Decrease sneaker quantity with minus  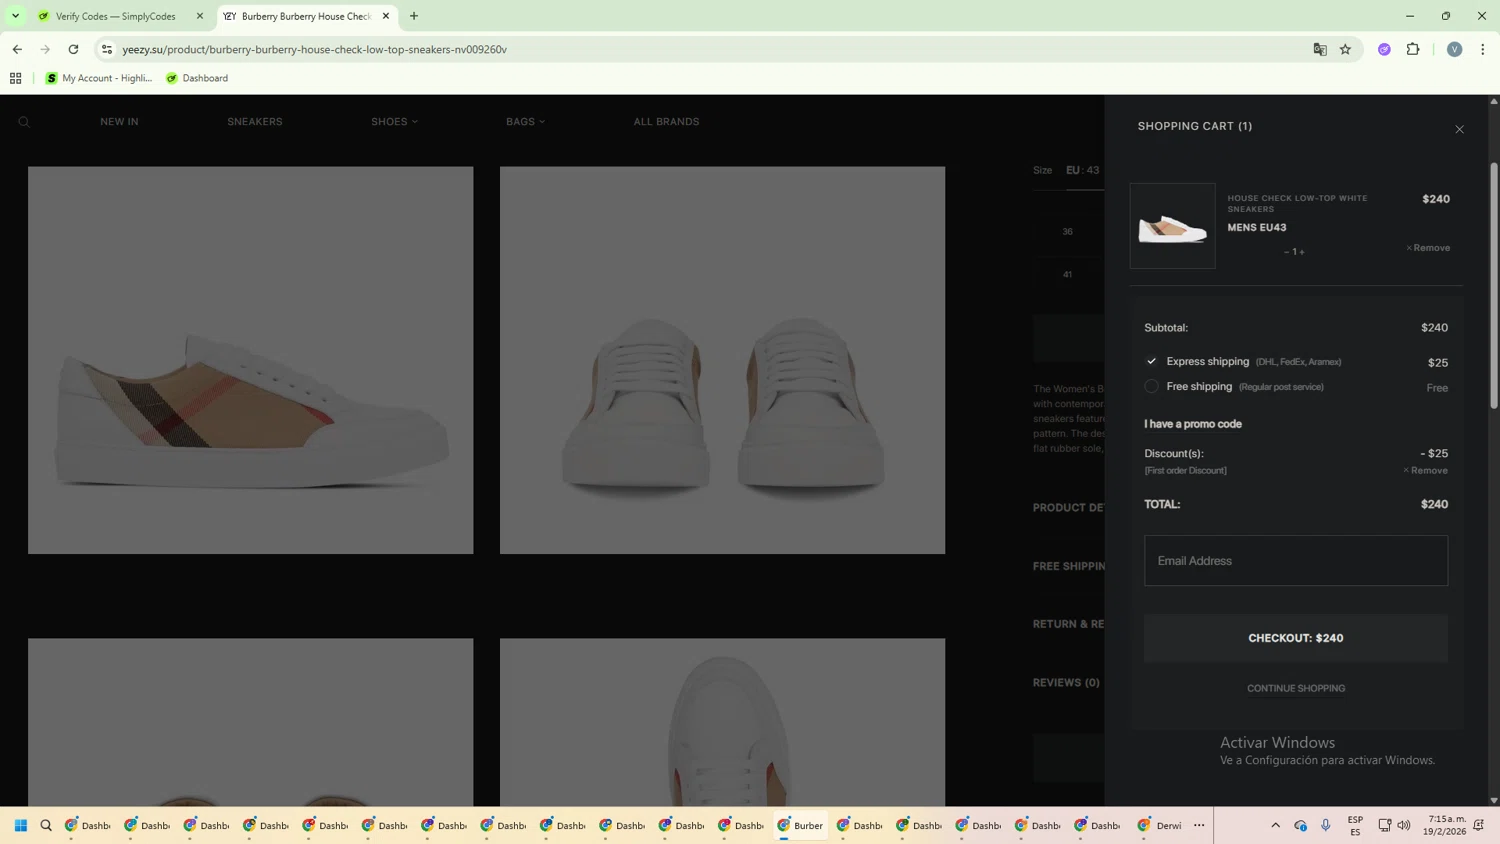pyautogui.click(x=1286, y=252)
